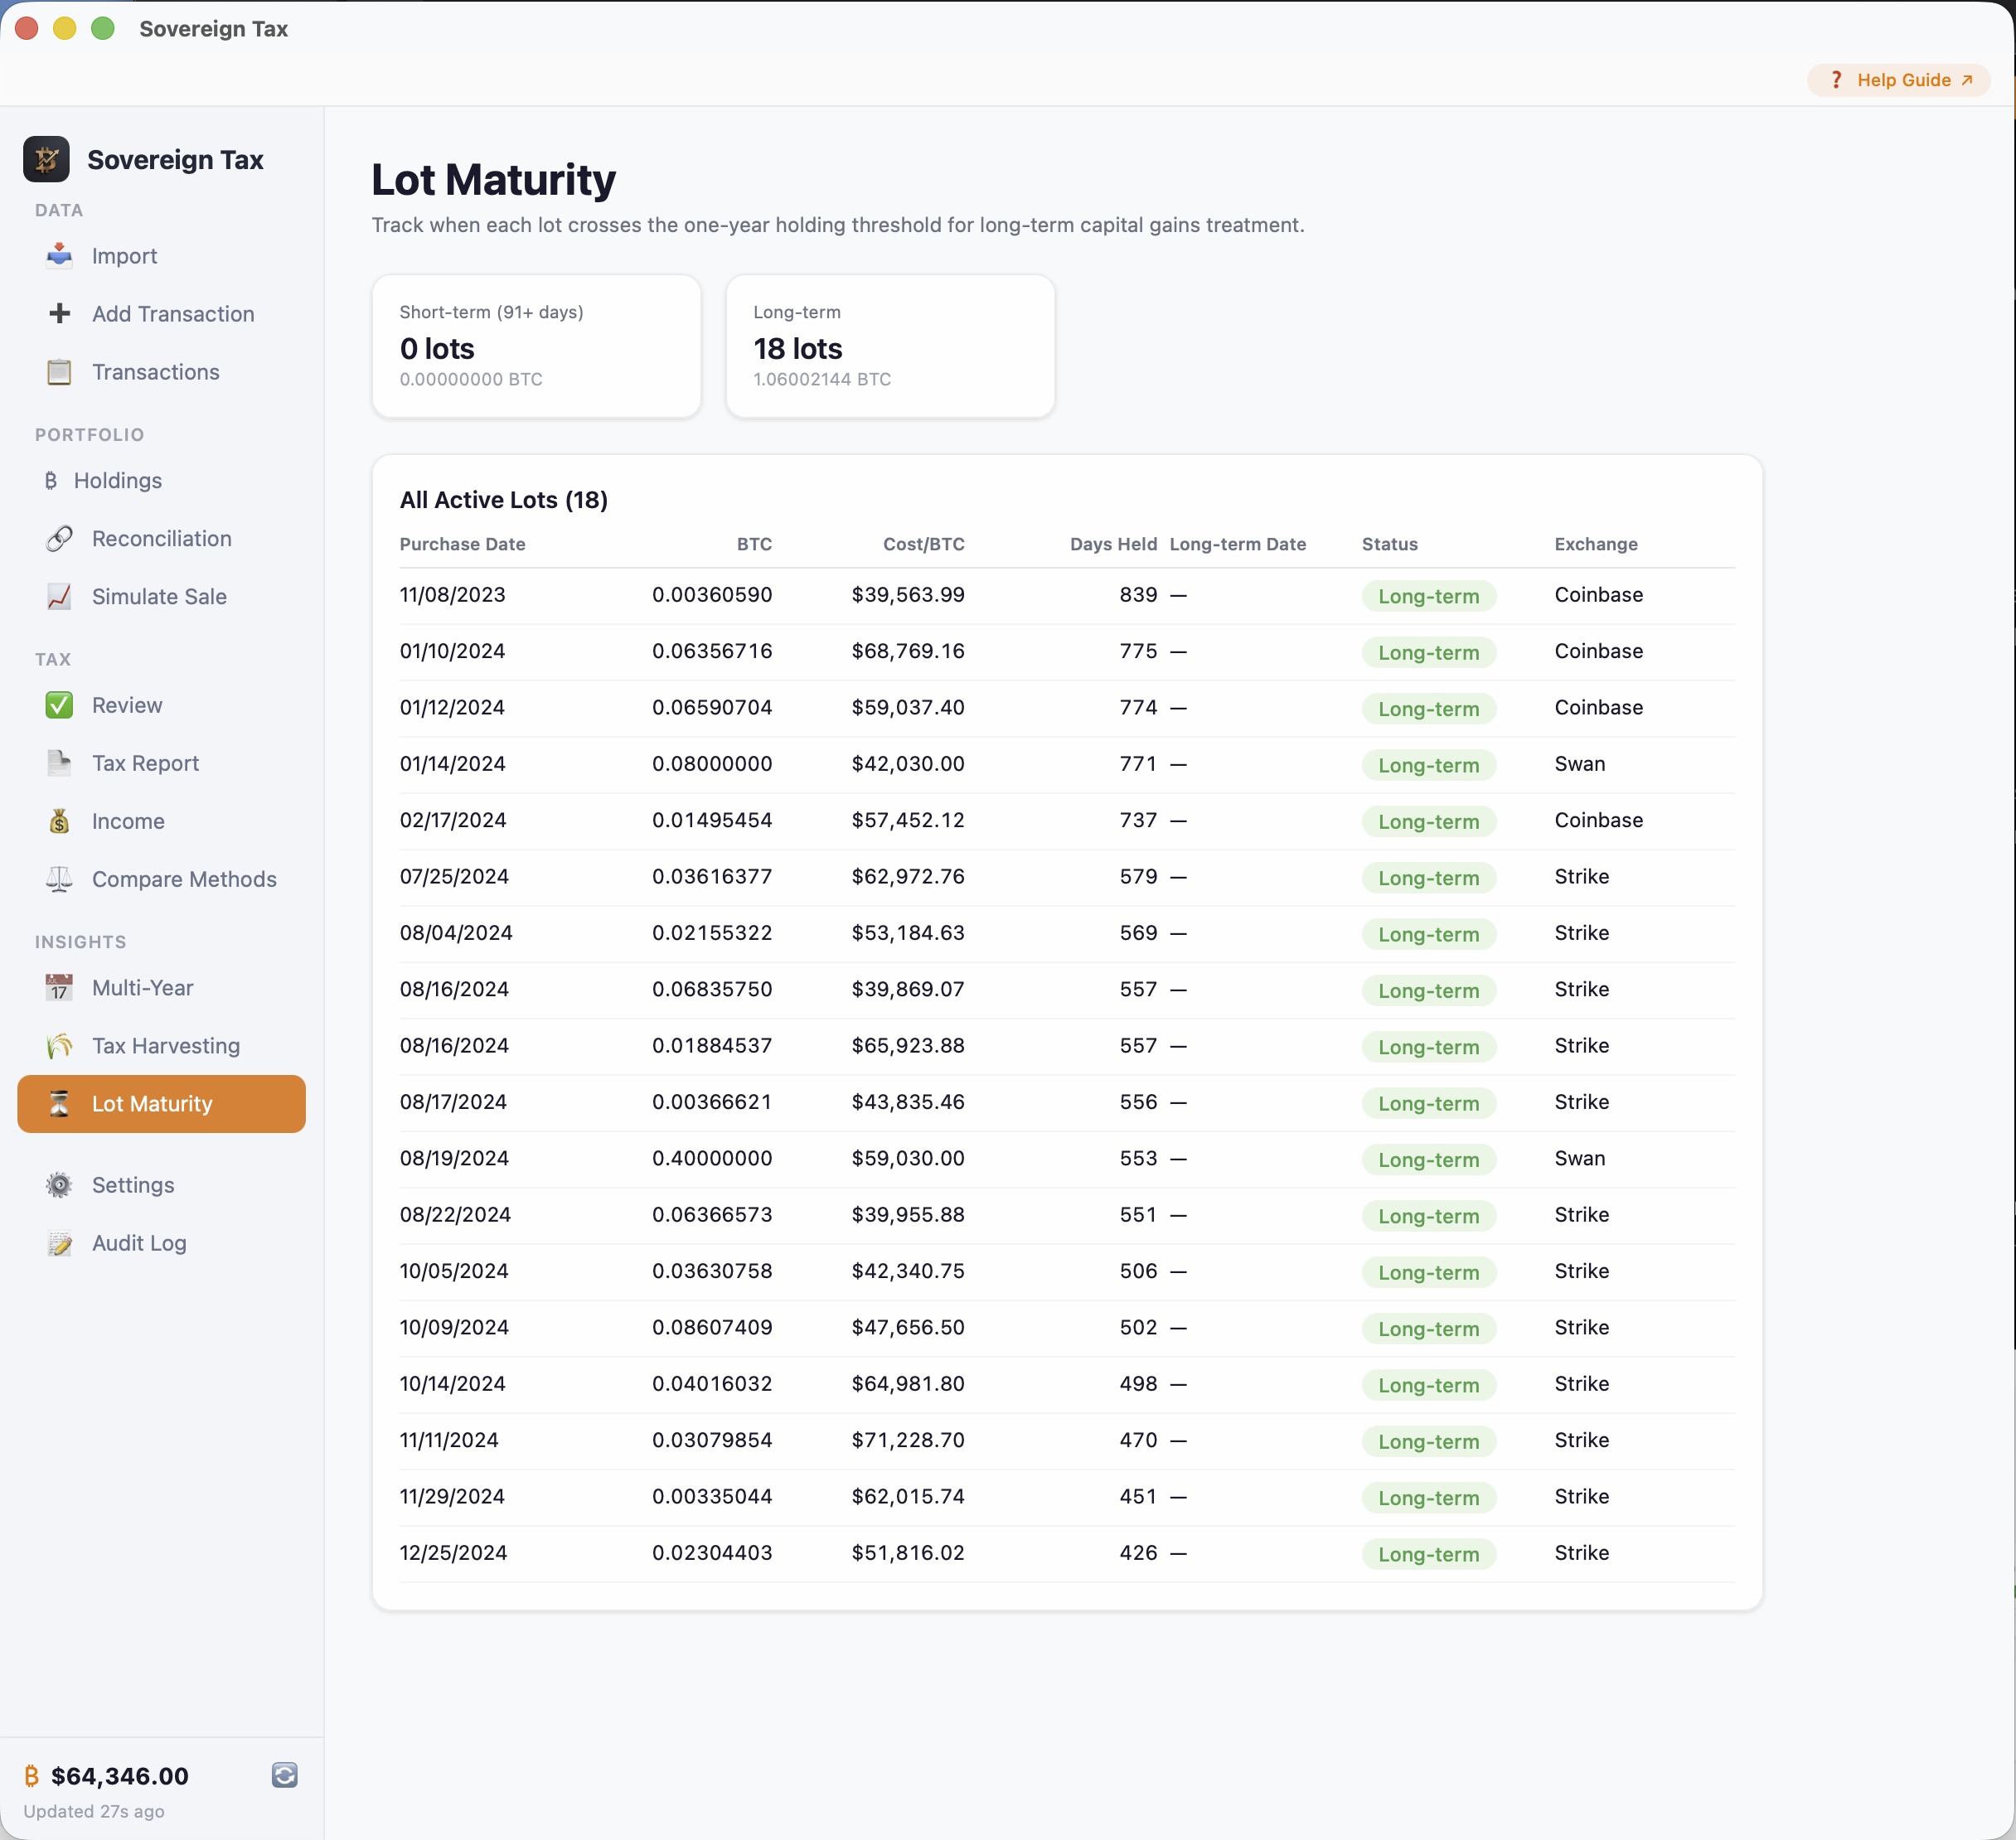Select the Transactions clipboard icon

tap(59, 371)
